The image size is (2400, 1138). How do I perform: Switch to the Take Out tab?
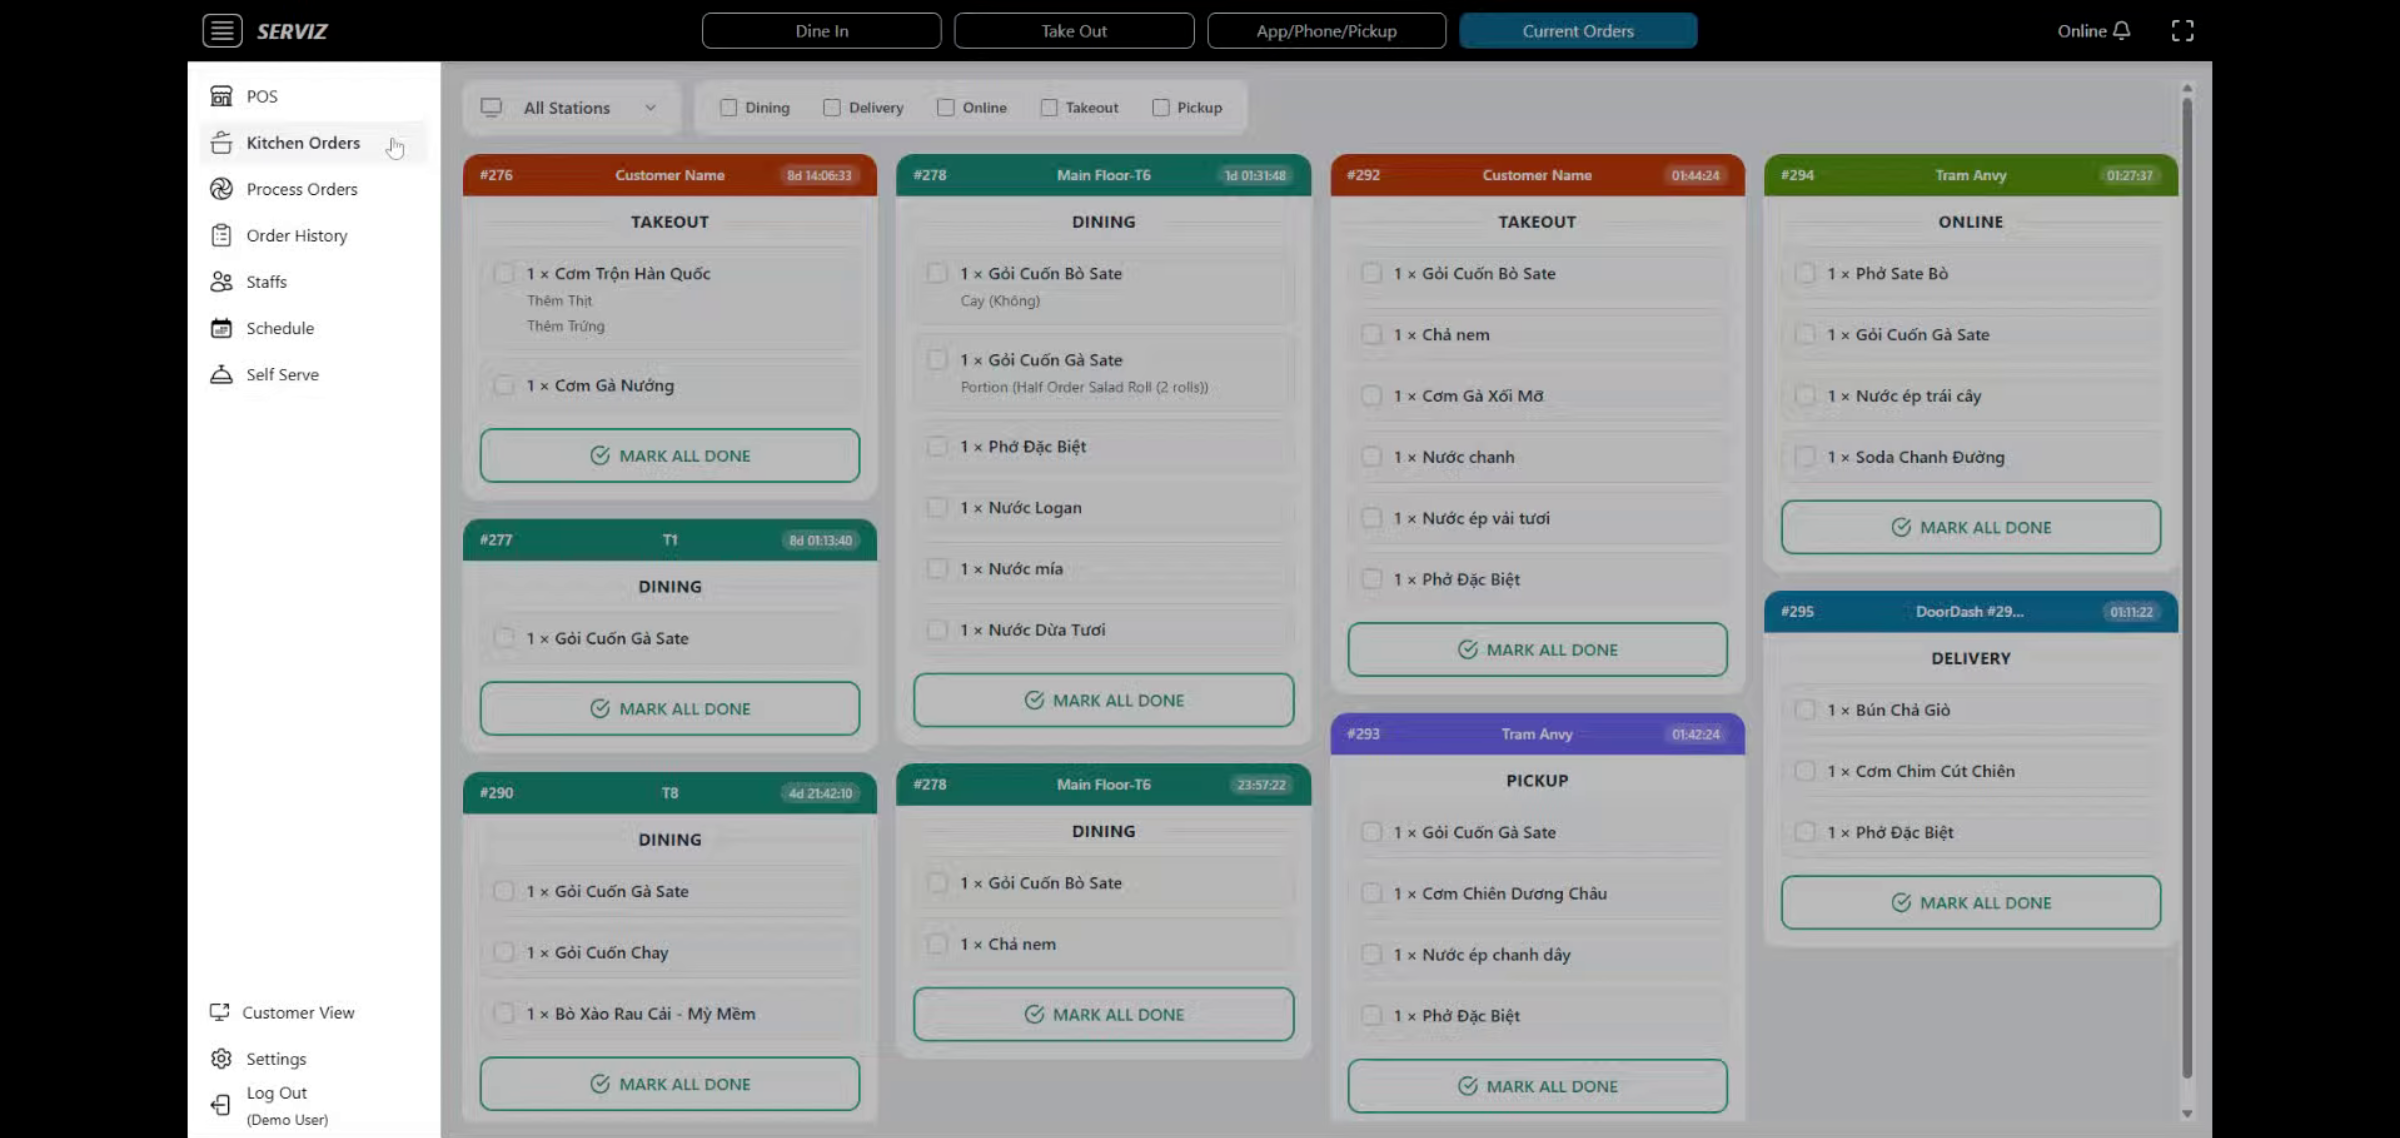[1073, 31]
